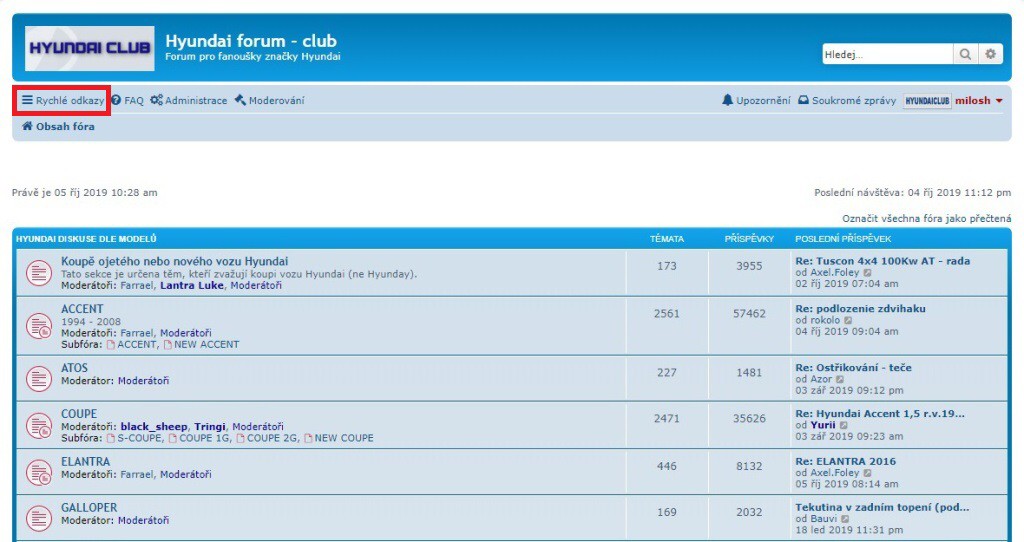This screenshot has width=1024, height=542.
Task: Open the ELANTRA forum
Action: 85,461
